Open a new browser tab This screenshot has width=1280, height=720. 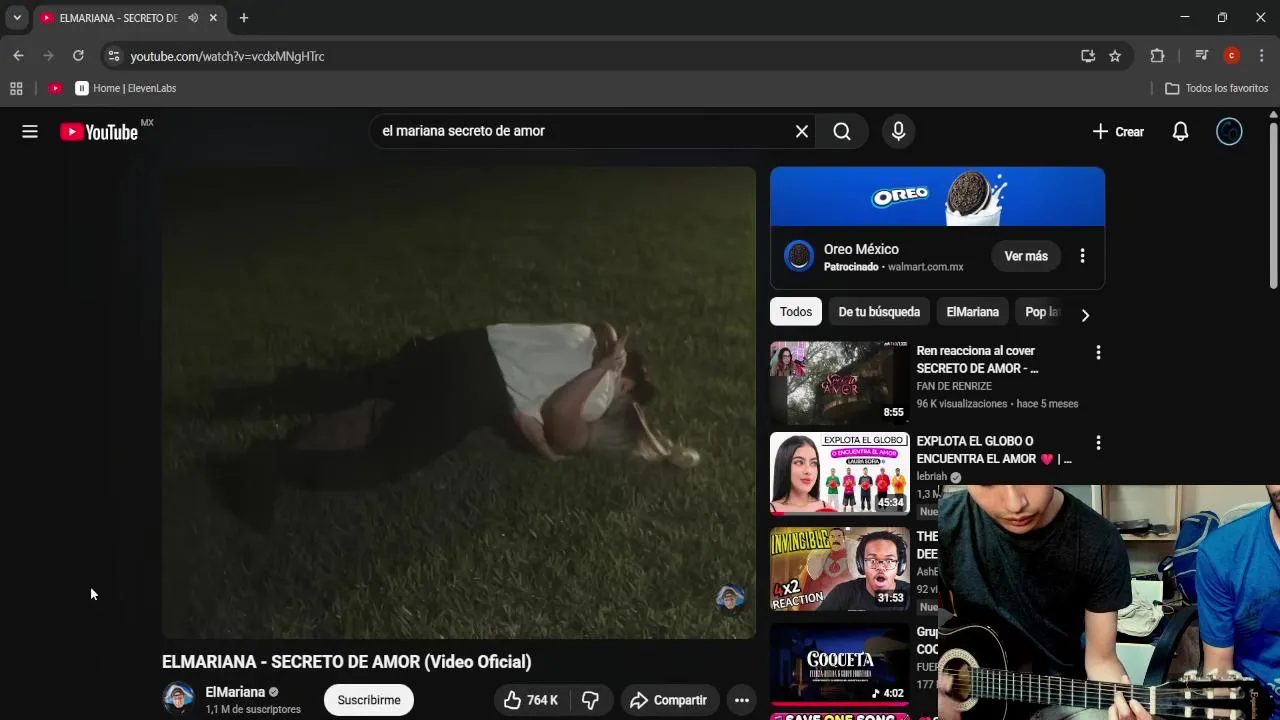244,18
